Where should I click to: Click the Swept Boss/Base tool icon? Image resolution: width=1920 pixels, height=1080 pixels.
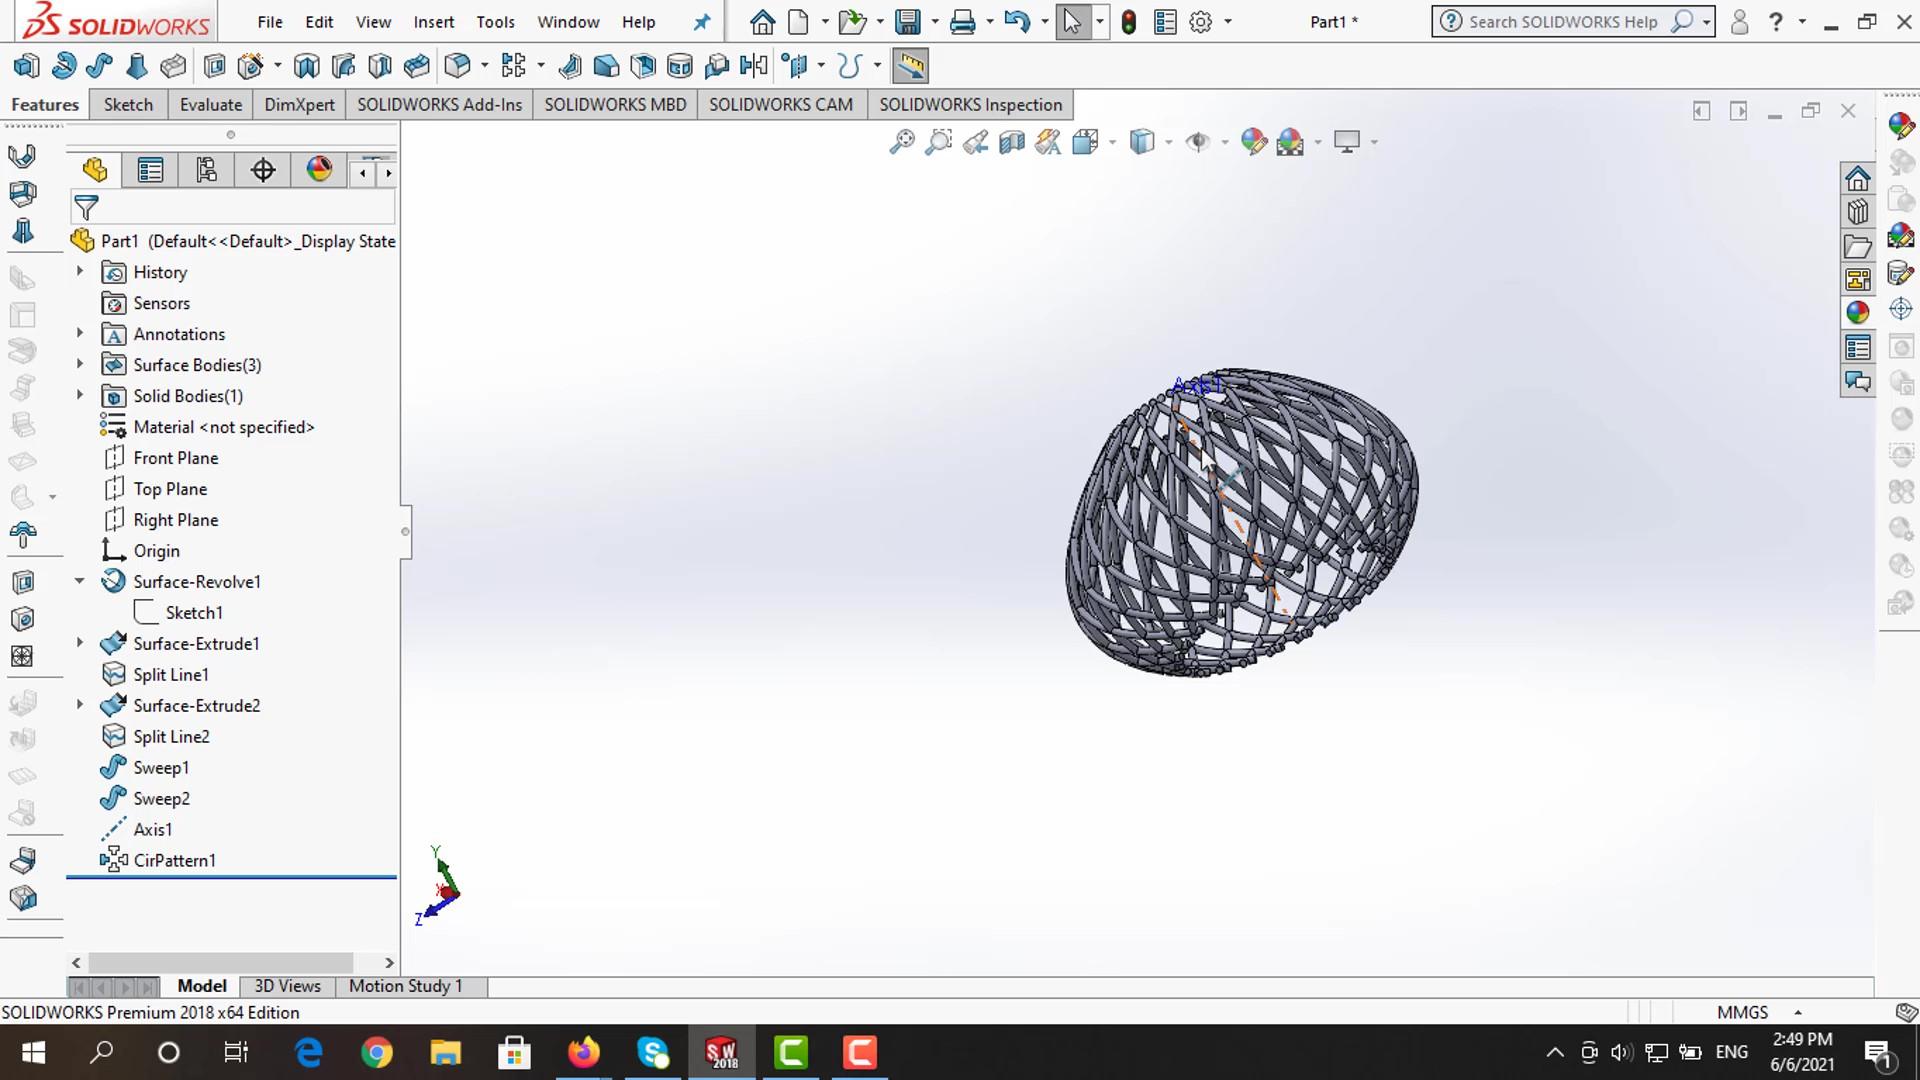[99, 67]
